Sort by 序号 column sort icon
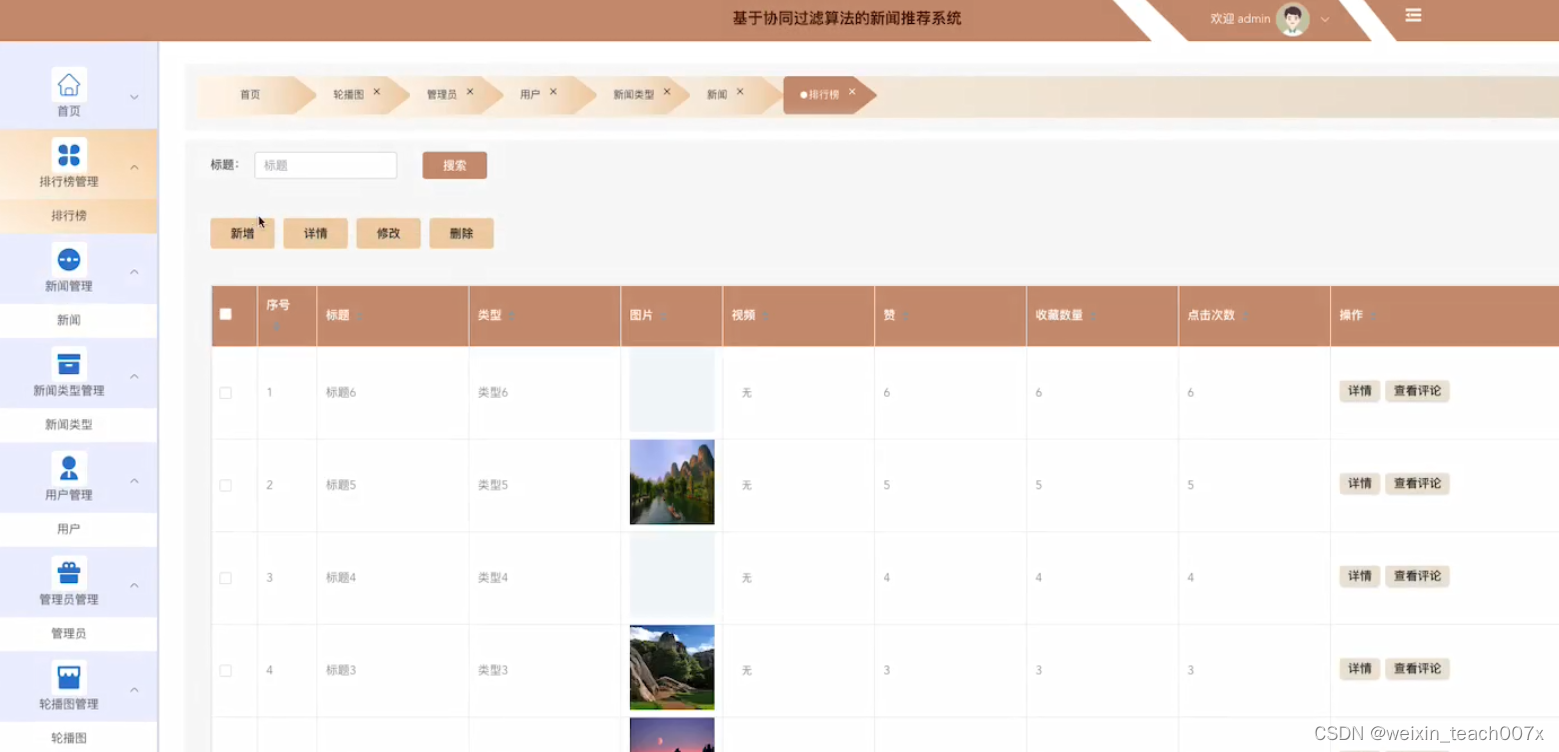 [x=277, y=326]
